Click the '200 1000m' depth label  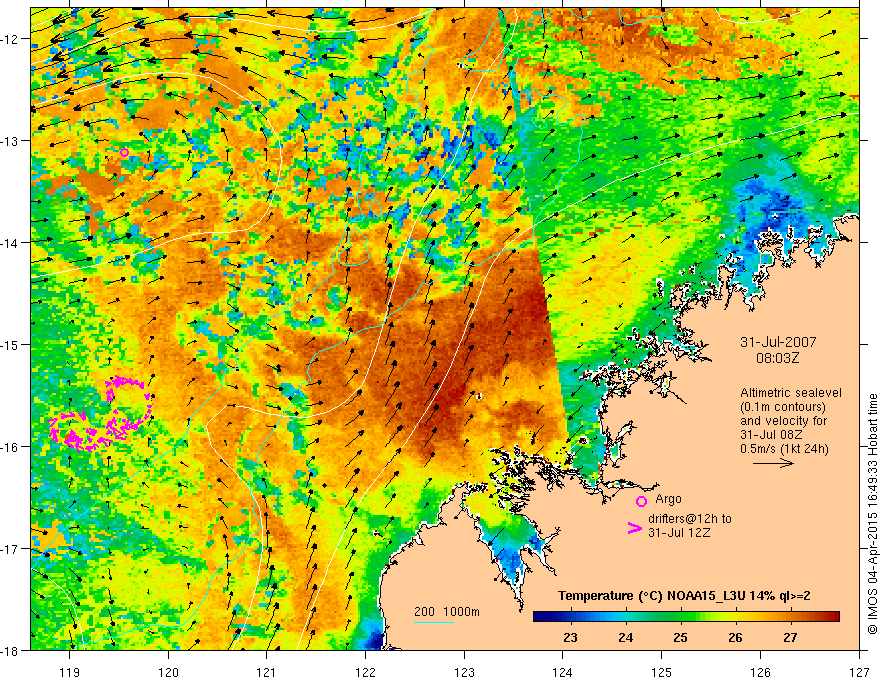(x=447, y=612)
